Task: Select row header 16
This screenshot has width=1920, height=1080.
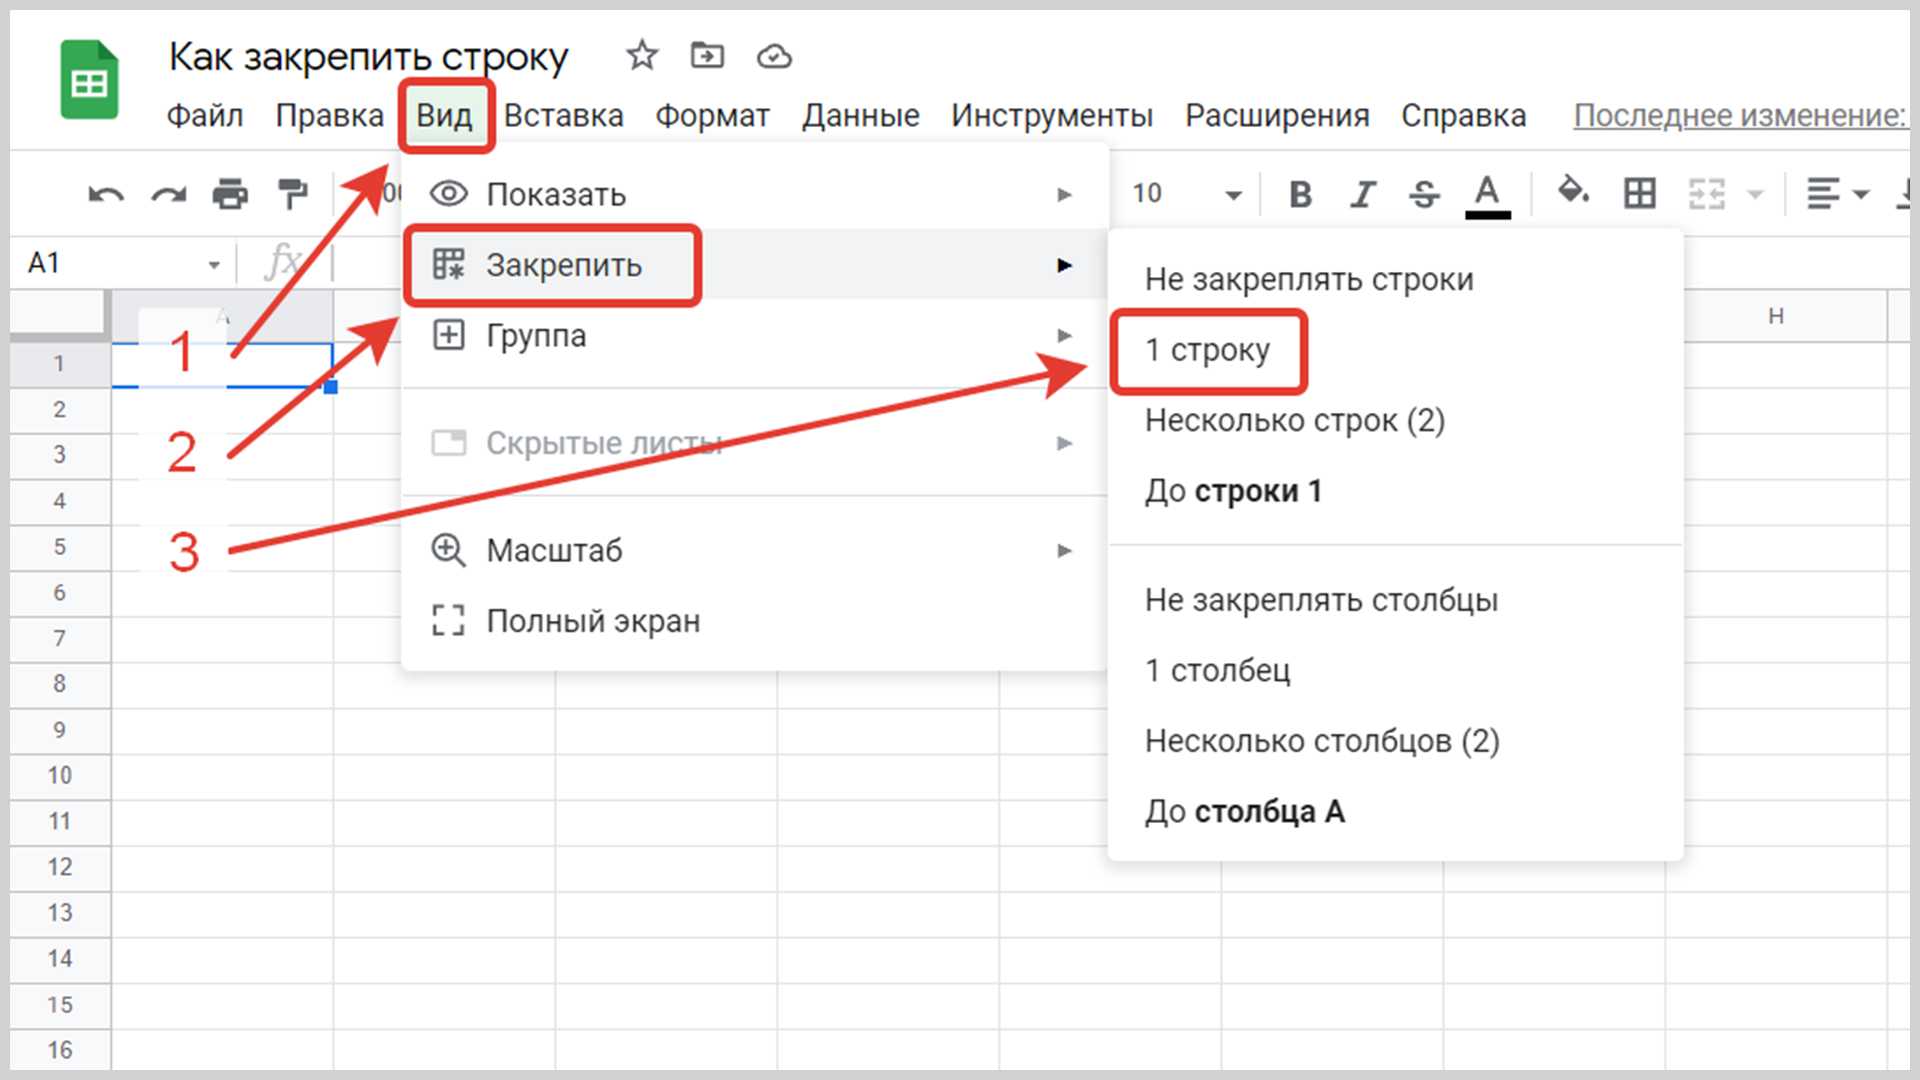Action: point(60,1050)
